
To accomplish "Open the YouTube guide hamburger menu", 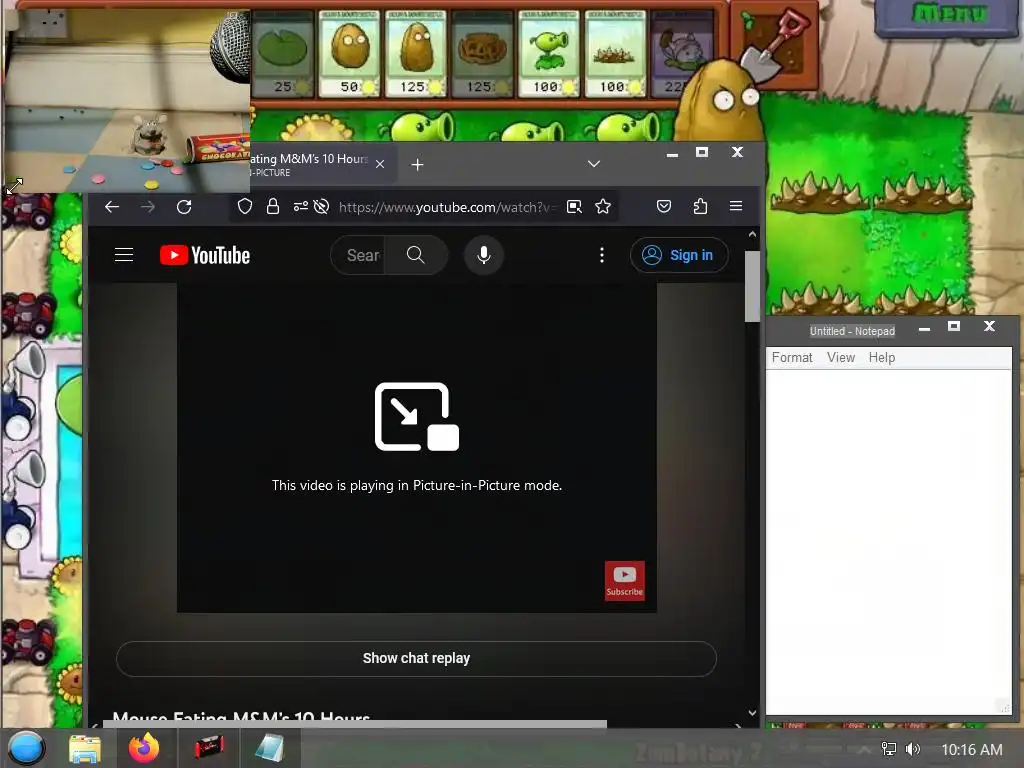I will (x=124, y=255).
